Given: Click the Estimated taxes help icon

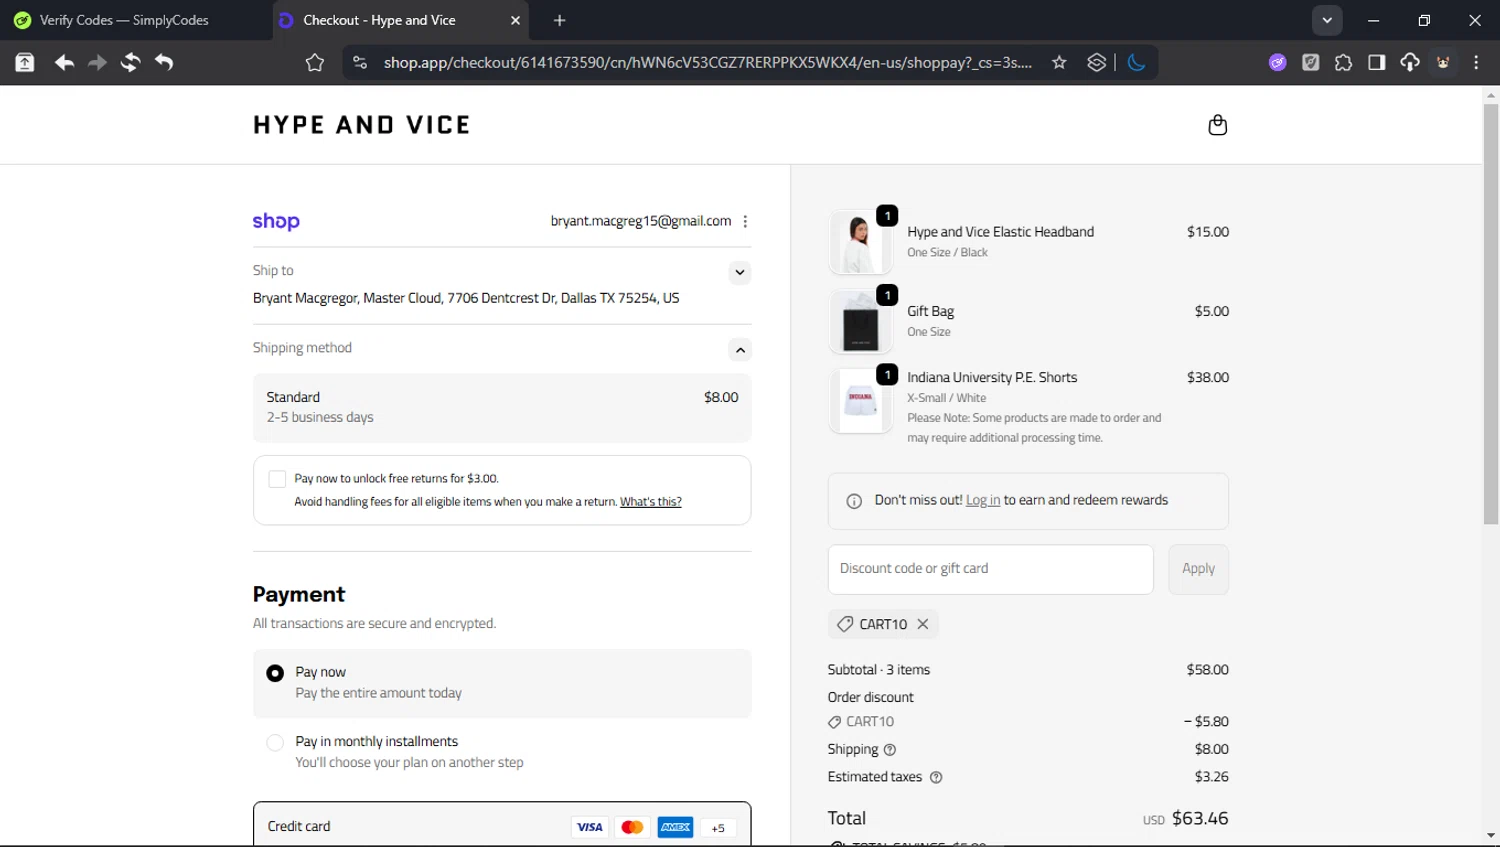Looking at the screenshot, I should tap(936, 777).
